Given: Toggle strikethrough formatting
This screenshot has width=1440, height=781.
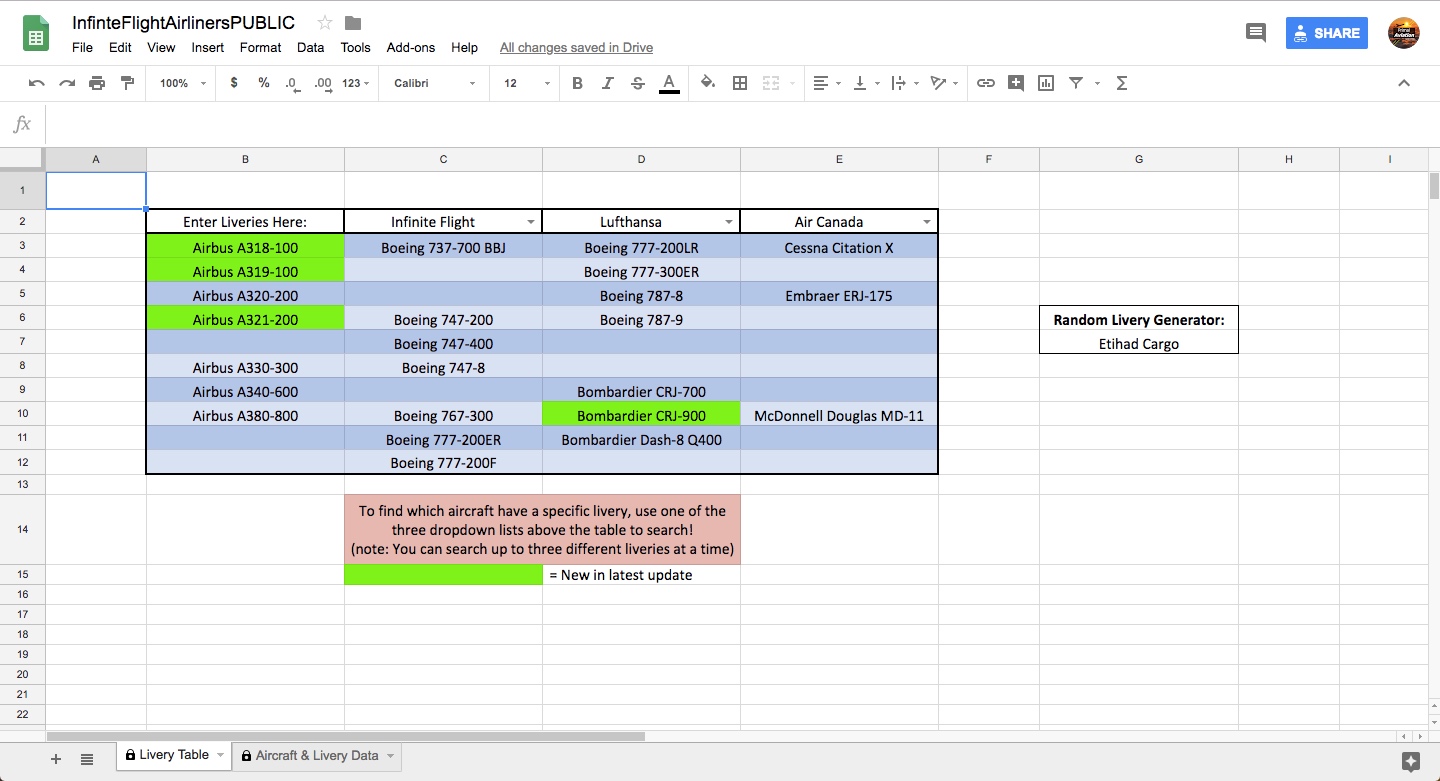Looking at the screenshot, I should (x=638, y=83).
